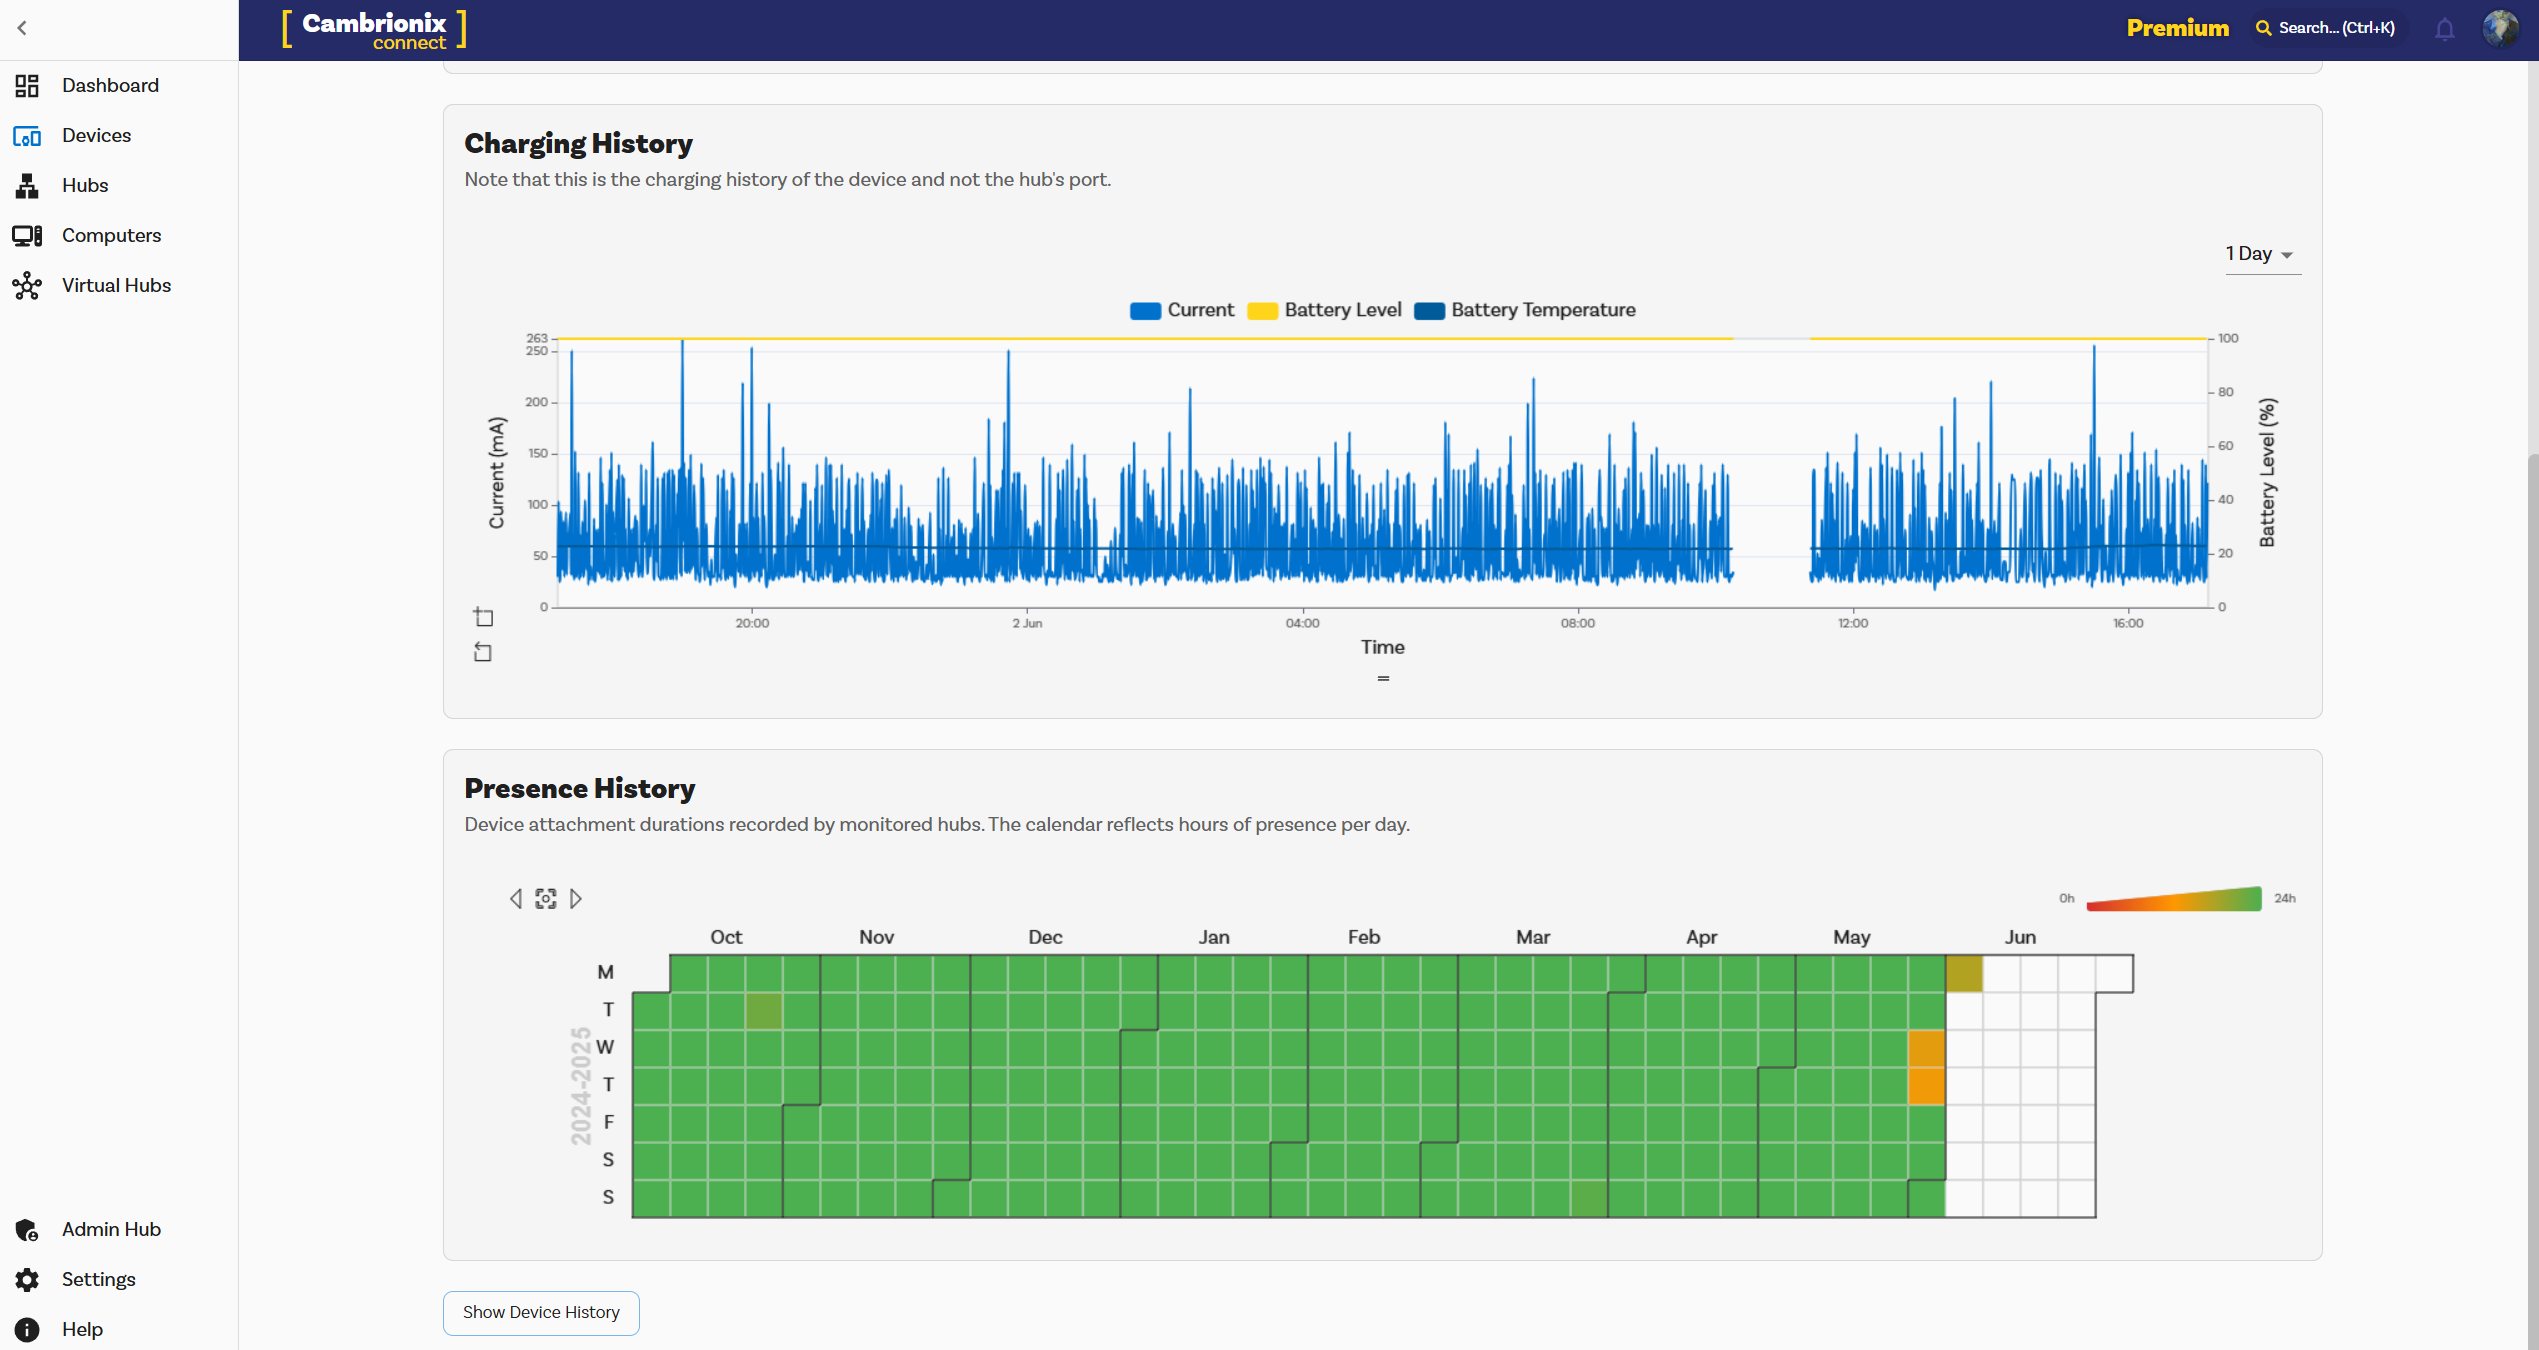Open the 1 Day range dropdown
Screen dimensions: 2539x1350
2260,254
